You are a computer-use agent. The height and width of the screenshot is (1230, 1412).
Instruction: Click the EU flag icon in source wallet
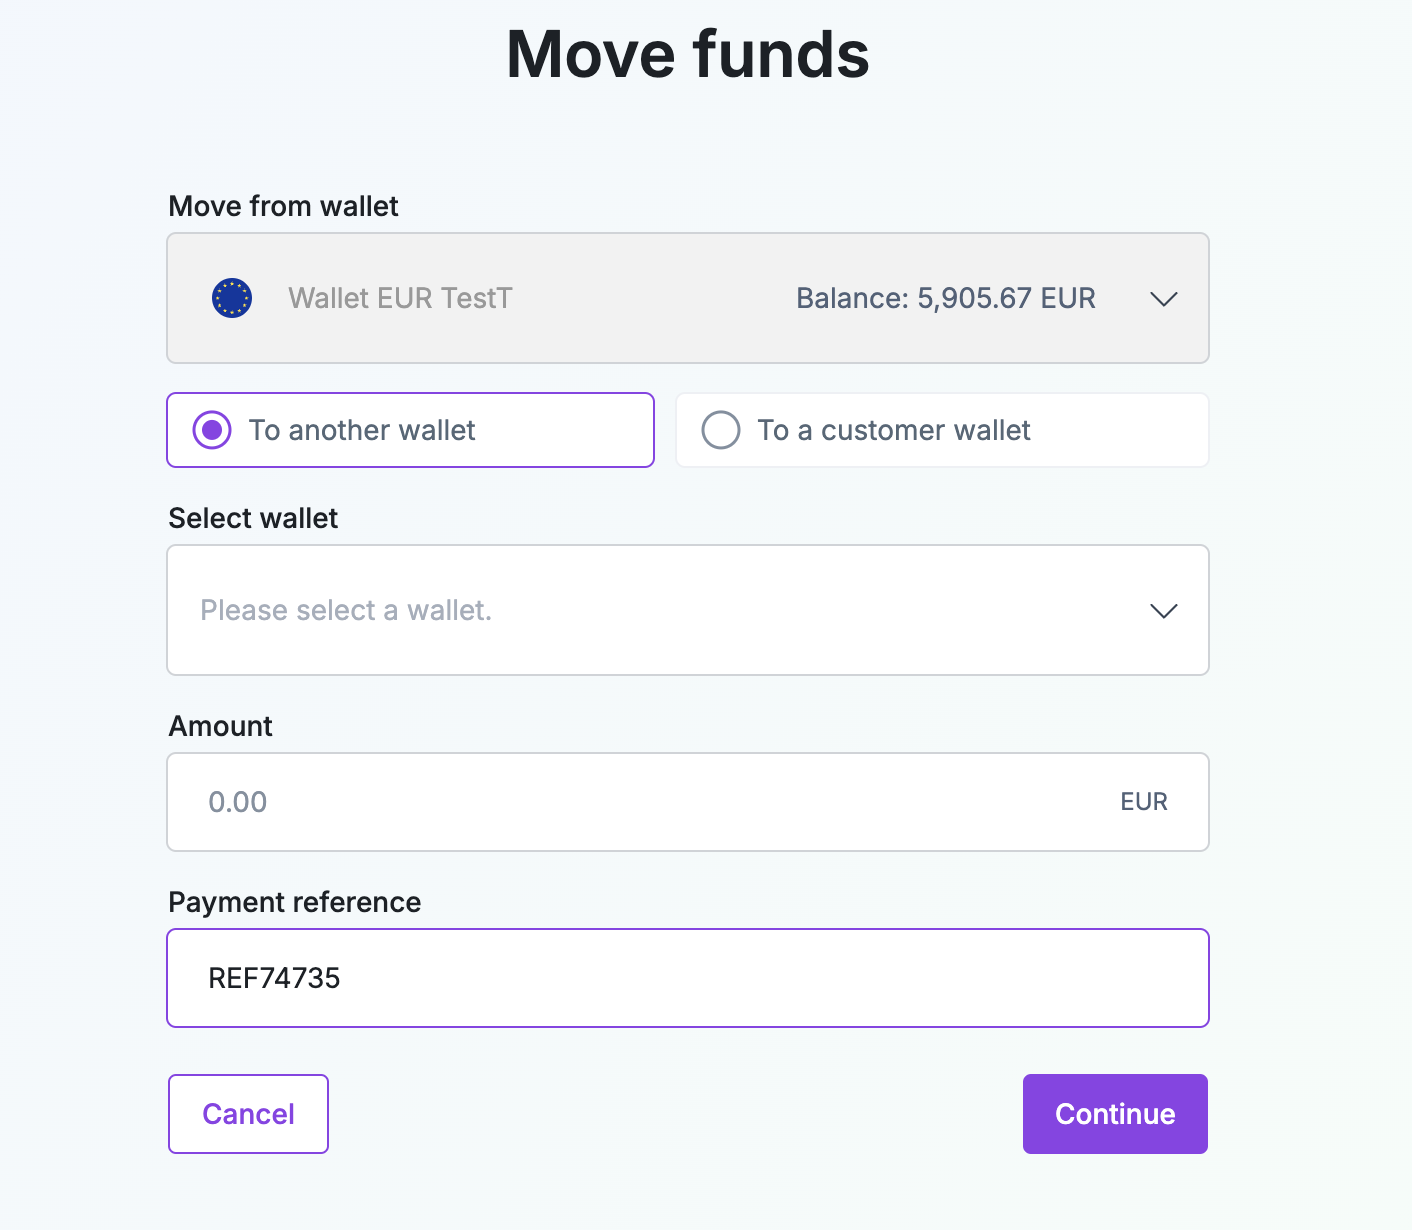232,298
